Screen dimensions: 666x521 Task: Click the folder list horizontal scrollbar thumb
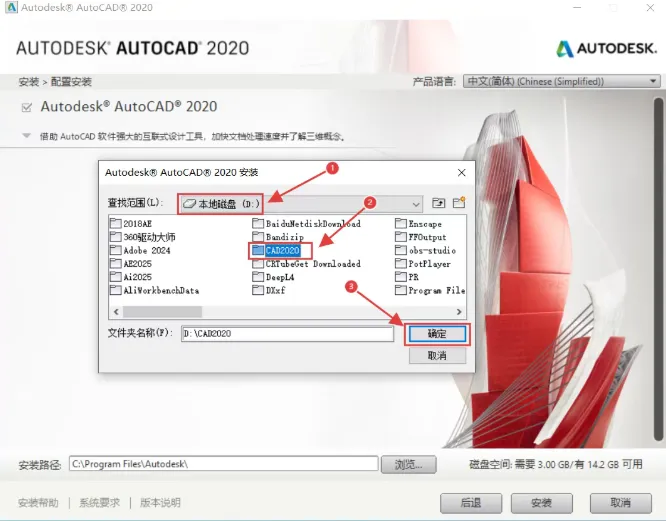[x=162, y=312]
